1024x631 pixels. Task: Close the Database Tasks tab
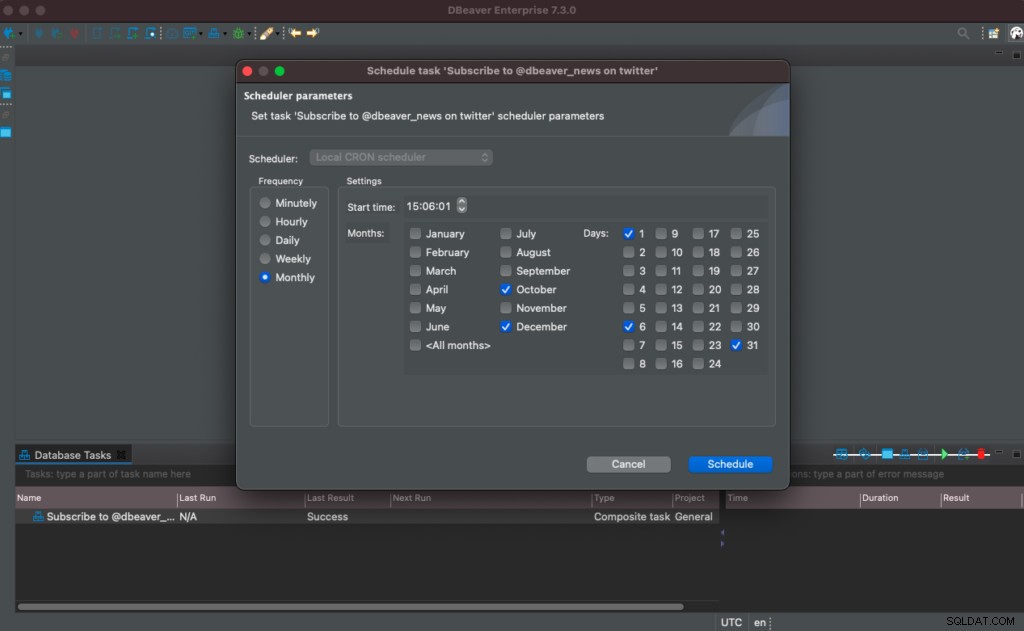pos(121,455)
